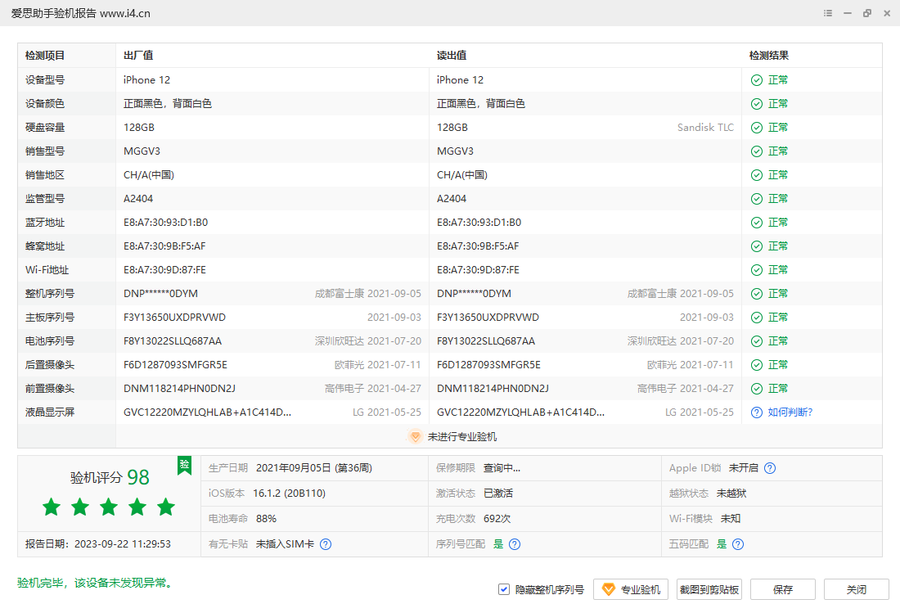Viewport: 900px width, 613px height.
Task: Click the green check icon for 电池序列号
Action: pyautogui.click(x=757, y=341)
